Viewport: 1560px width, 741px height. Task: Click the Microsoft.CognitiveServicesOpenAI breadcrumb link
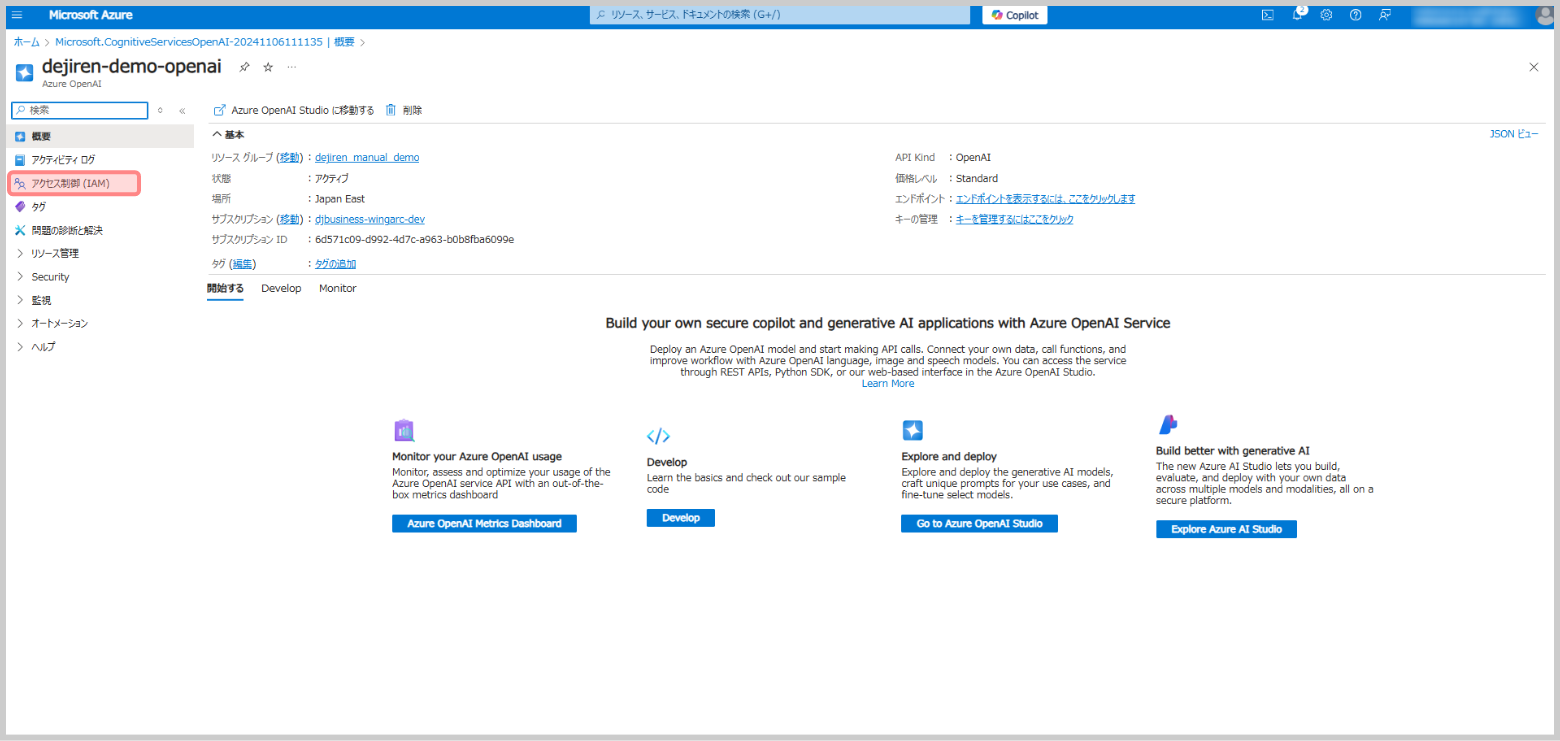[x=205, y=42]
